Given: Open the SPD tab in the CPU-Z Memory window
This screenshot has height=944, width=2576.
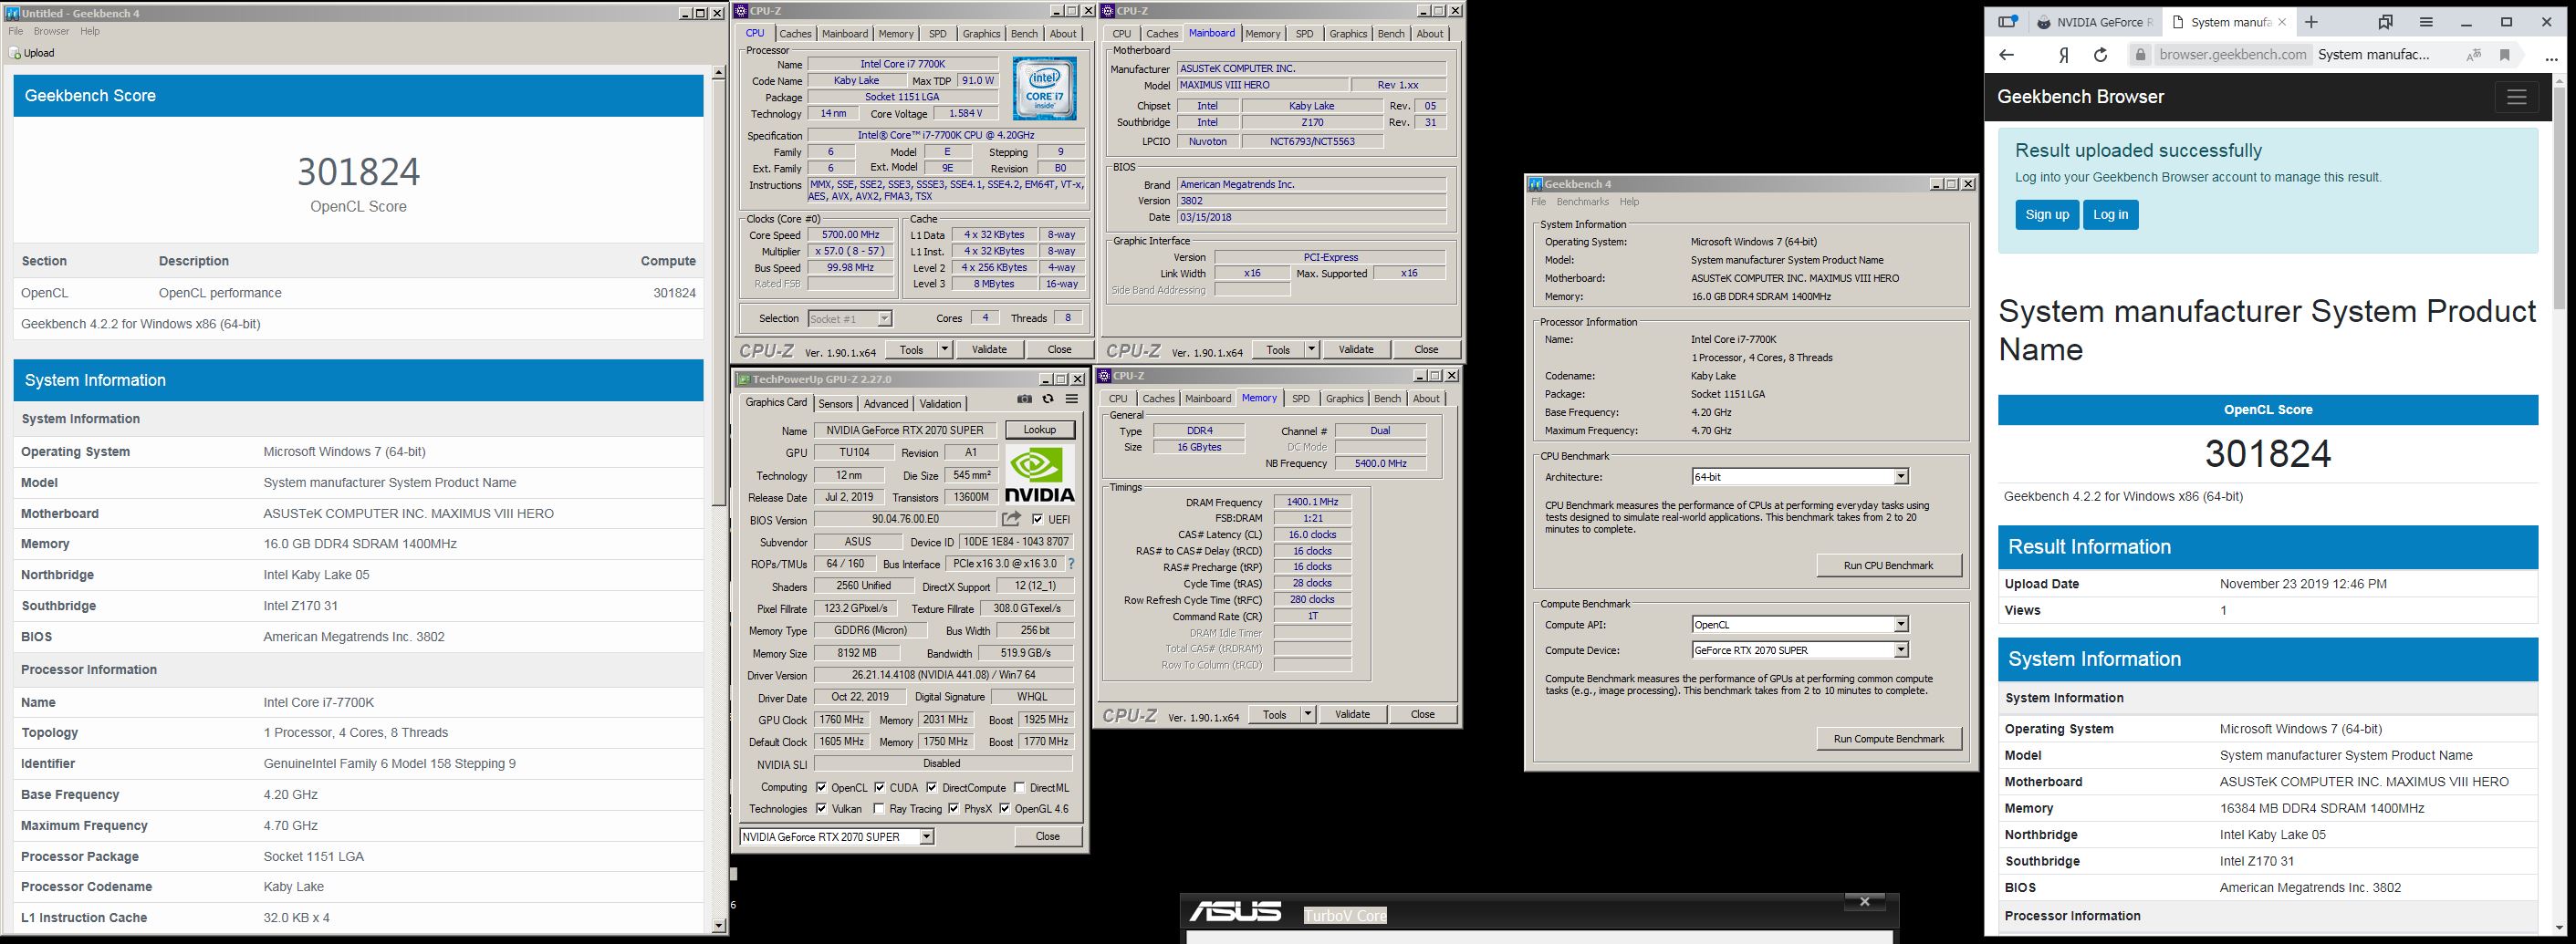Looking at the screenshot, I should point(1300,399).
